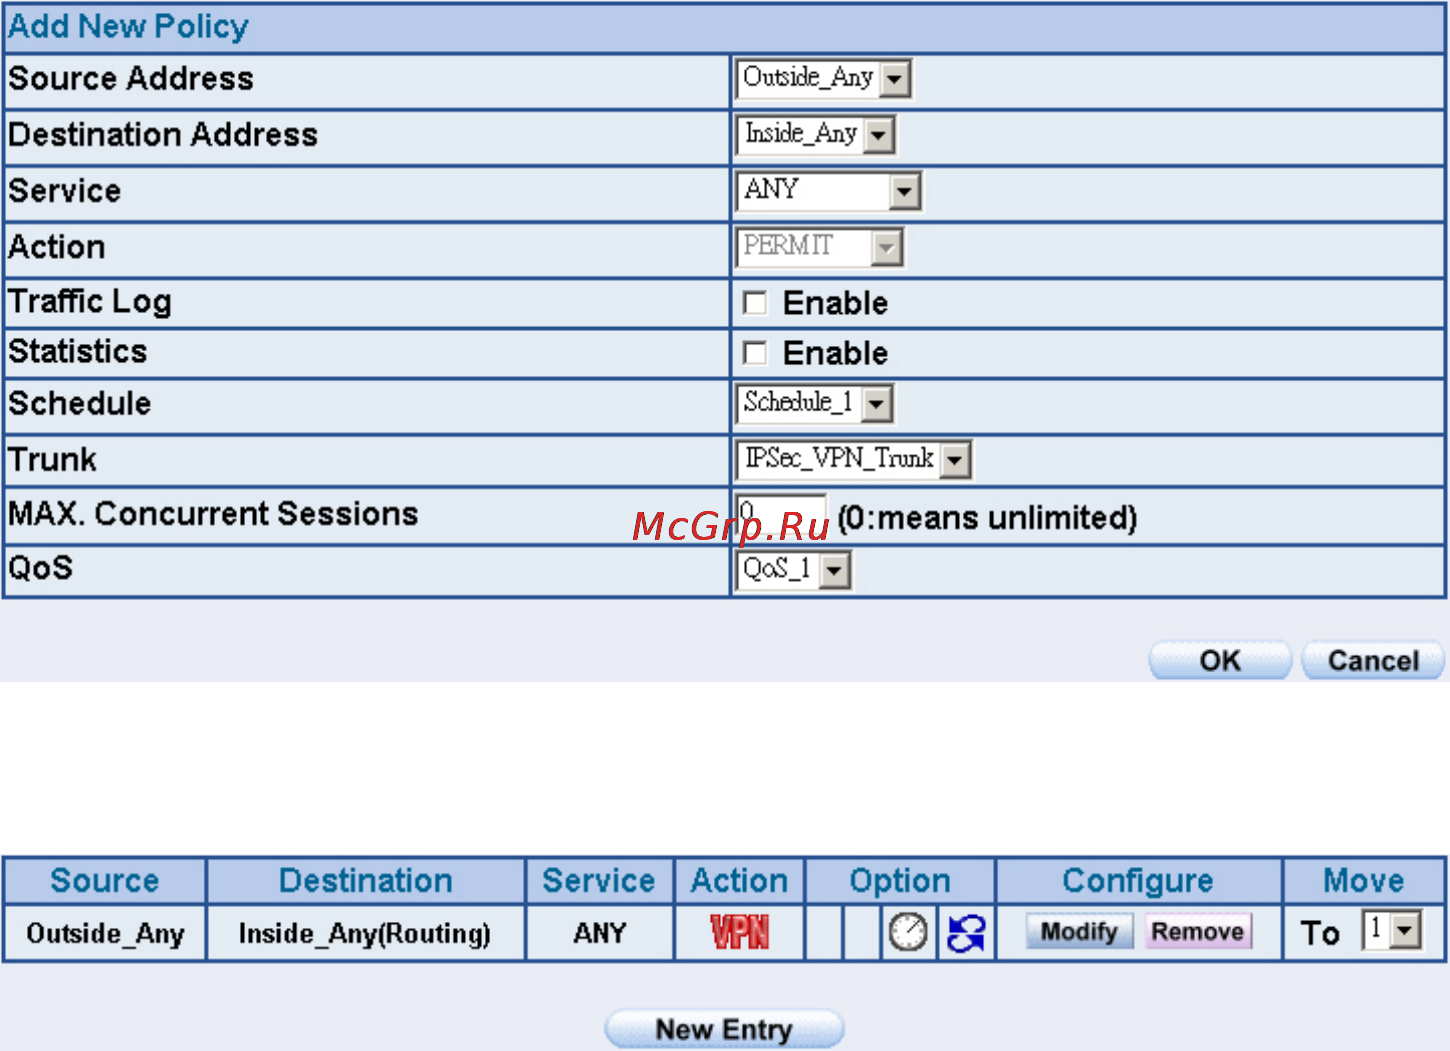
Task: Enable the Statistics checkbox
Action: [755, 353]
